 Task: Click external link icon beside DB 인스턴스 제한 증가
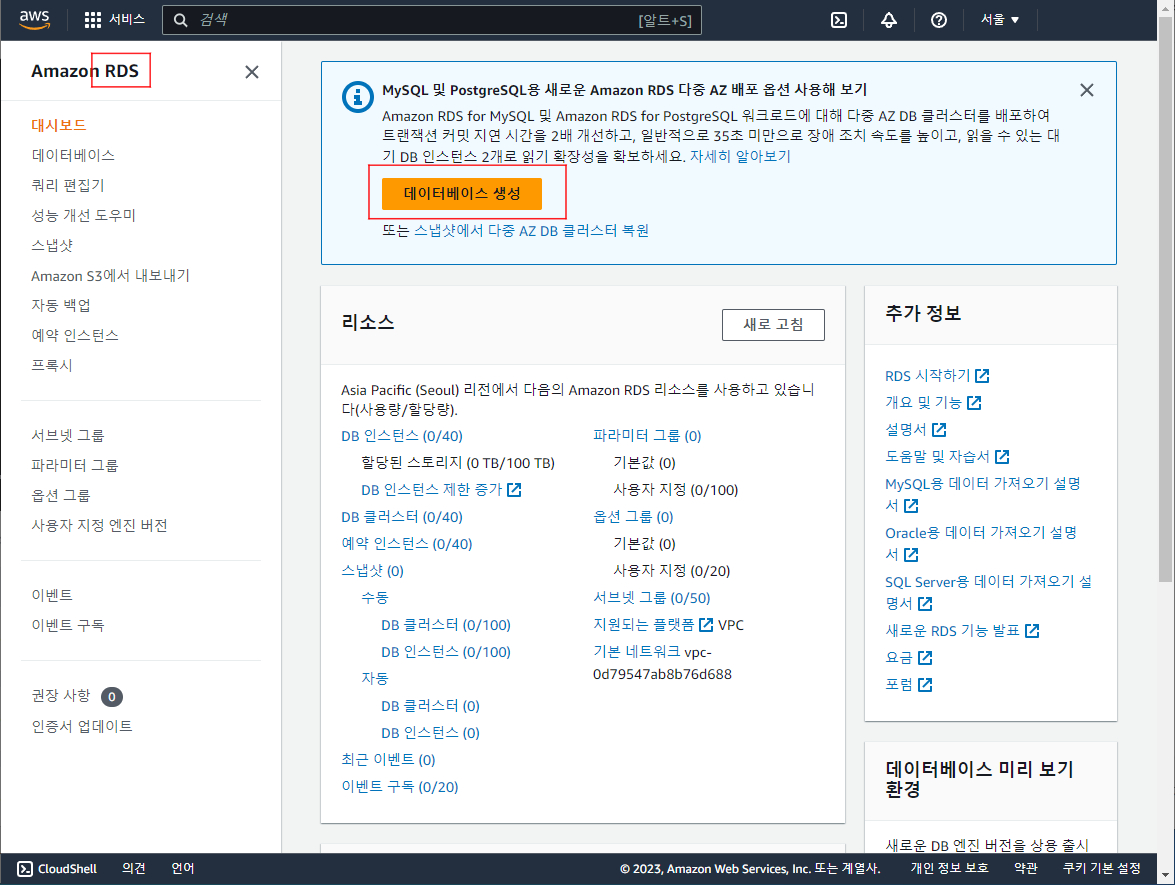[514, 490]
